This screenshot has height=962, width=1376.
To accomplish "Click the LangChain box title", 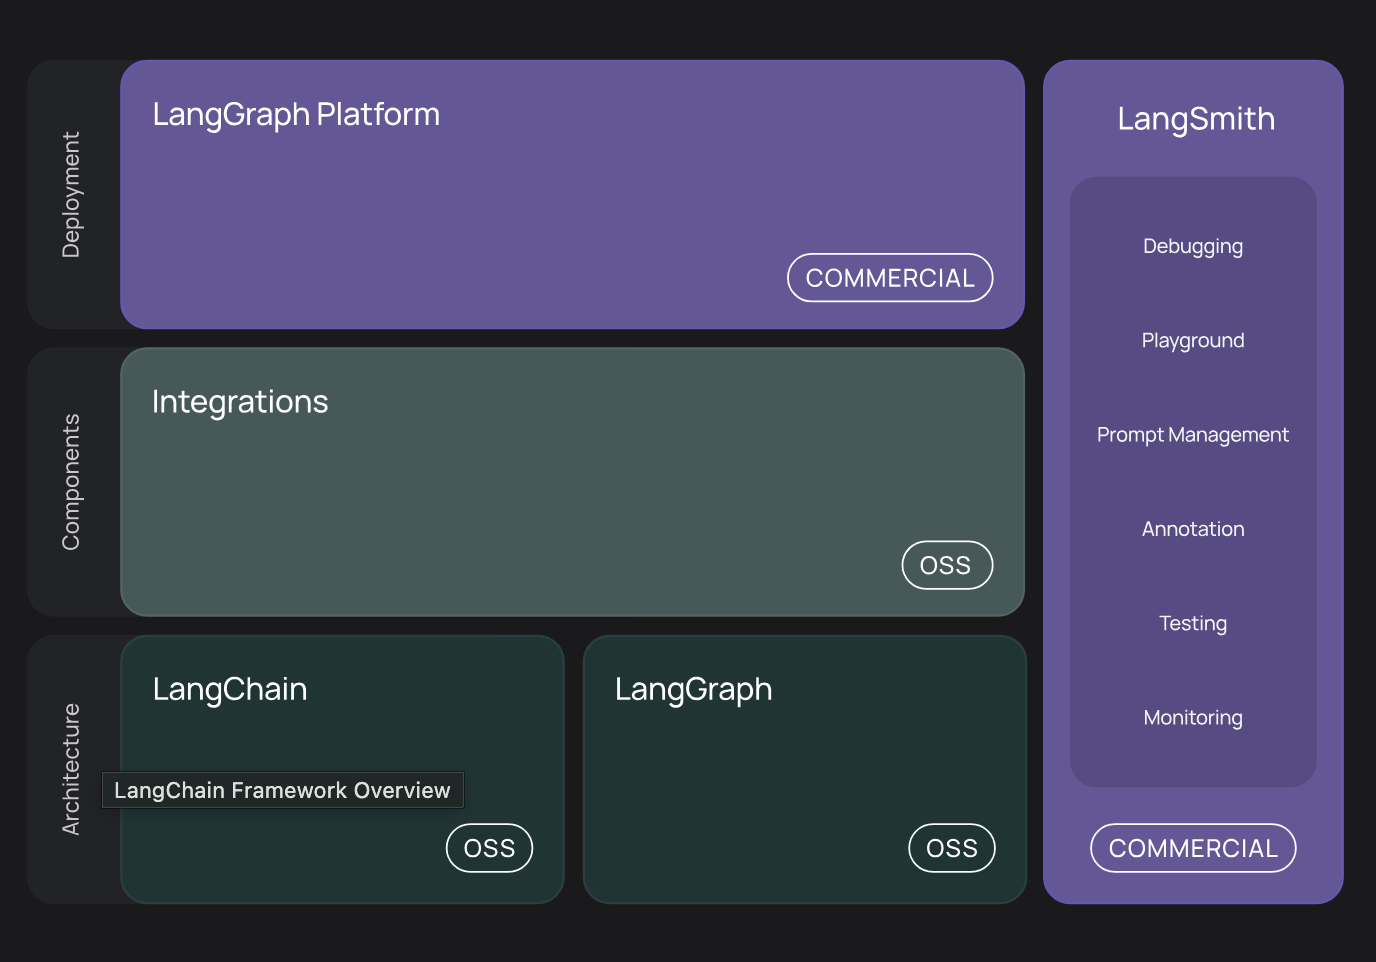I will [230, 689].
